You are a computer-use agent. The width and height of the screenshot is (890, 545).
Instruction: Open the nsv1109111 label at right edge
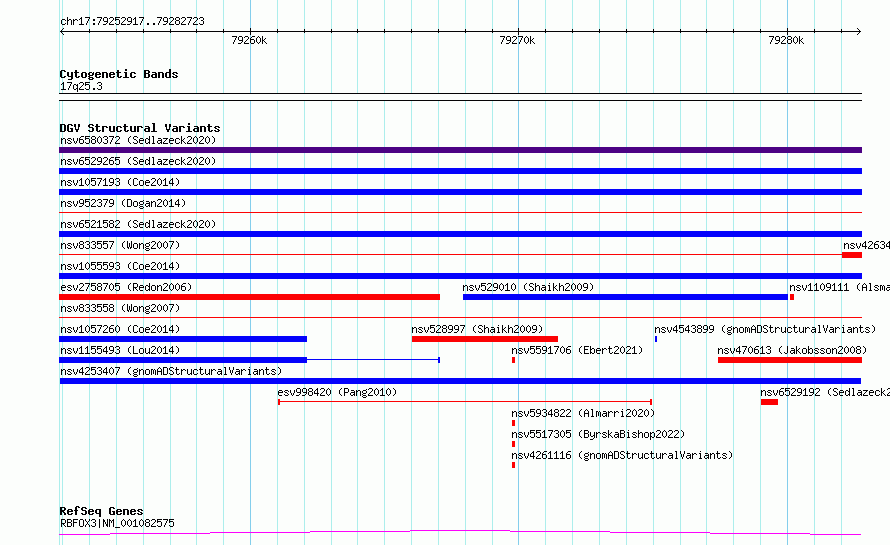(839, 287)
